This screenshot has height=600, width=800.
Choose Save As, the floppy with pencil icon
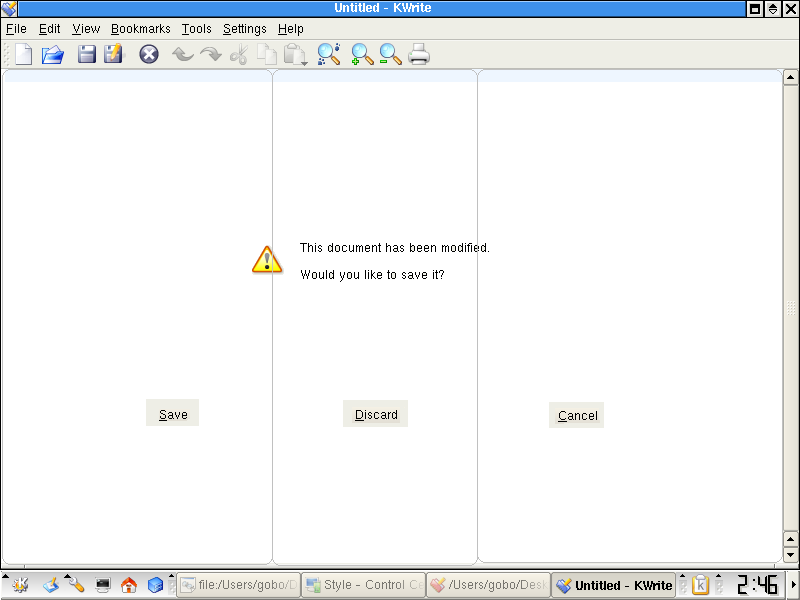[114, 54]
